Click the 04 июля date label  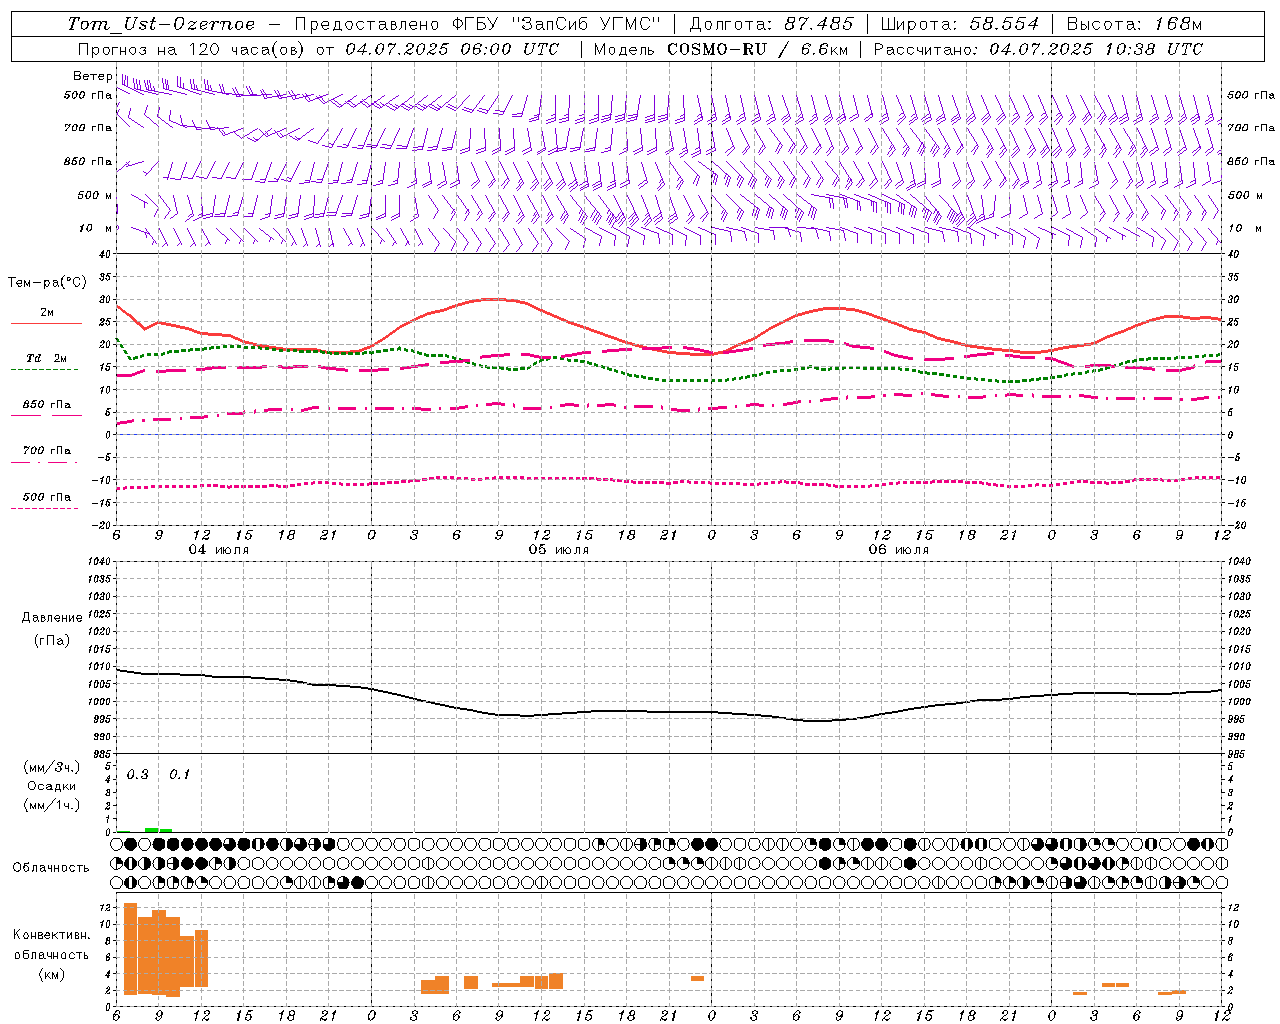tap(219, 550)
